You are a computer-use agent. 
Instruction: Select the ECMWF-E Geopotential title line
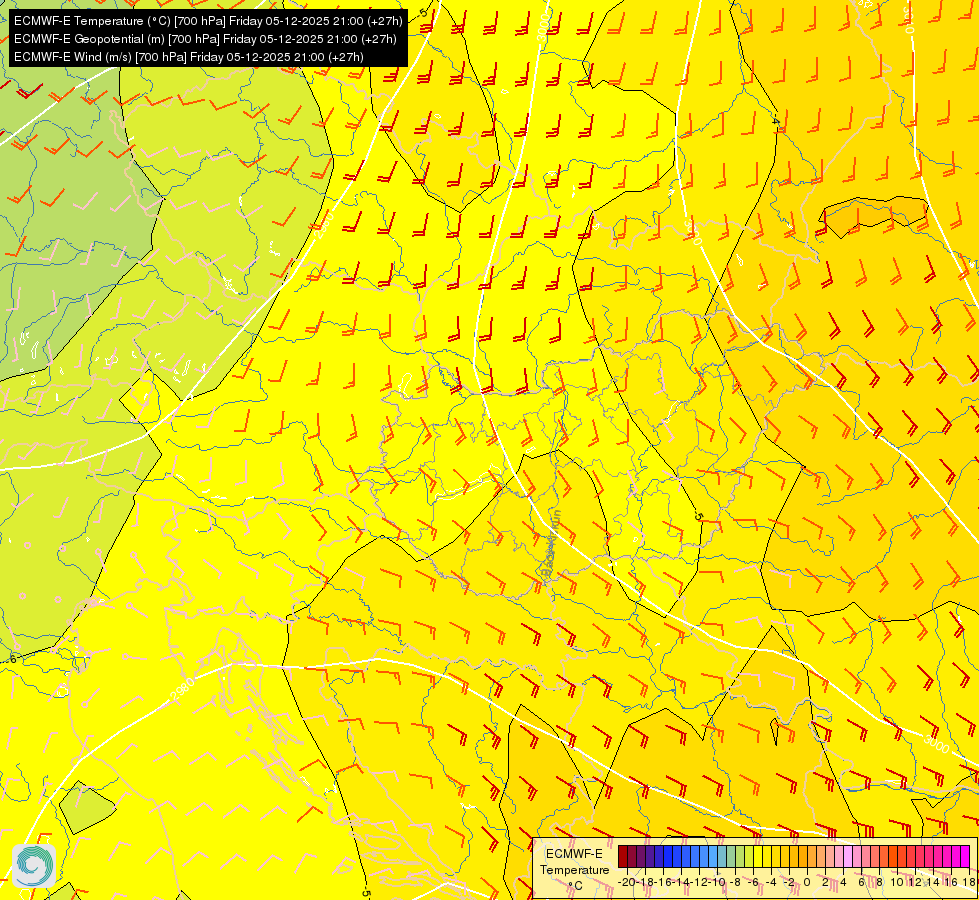[x=205, y=39]
